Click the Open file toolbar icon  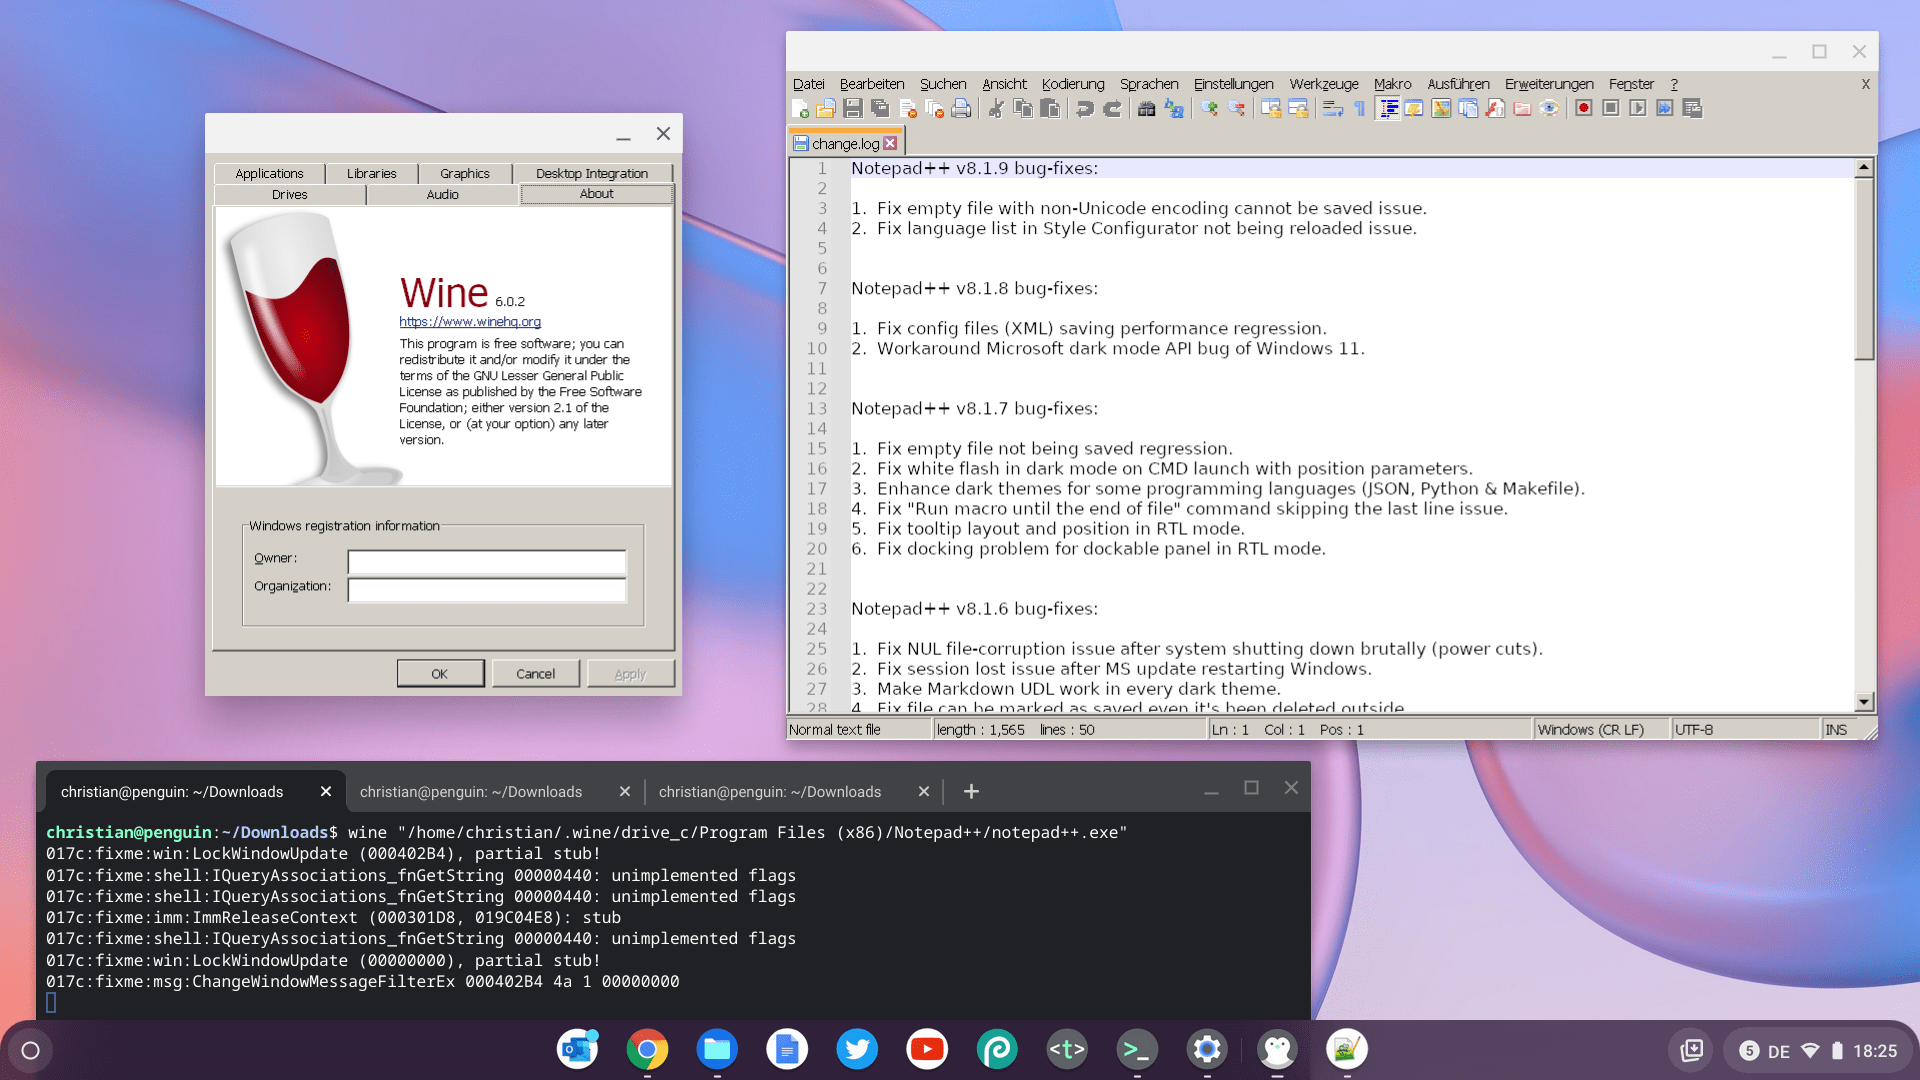point(825,109)
